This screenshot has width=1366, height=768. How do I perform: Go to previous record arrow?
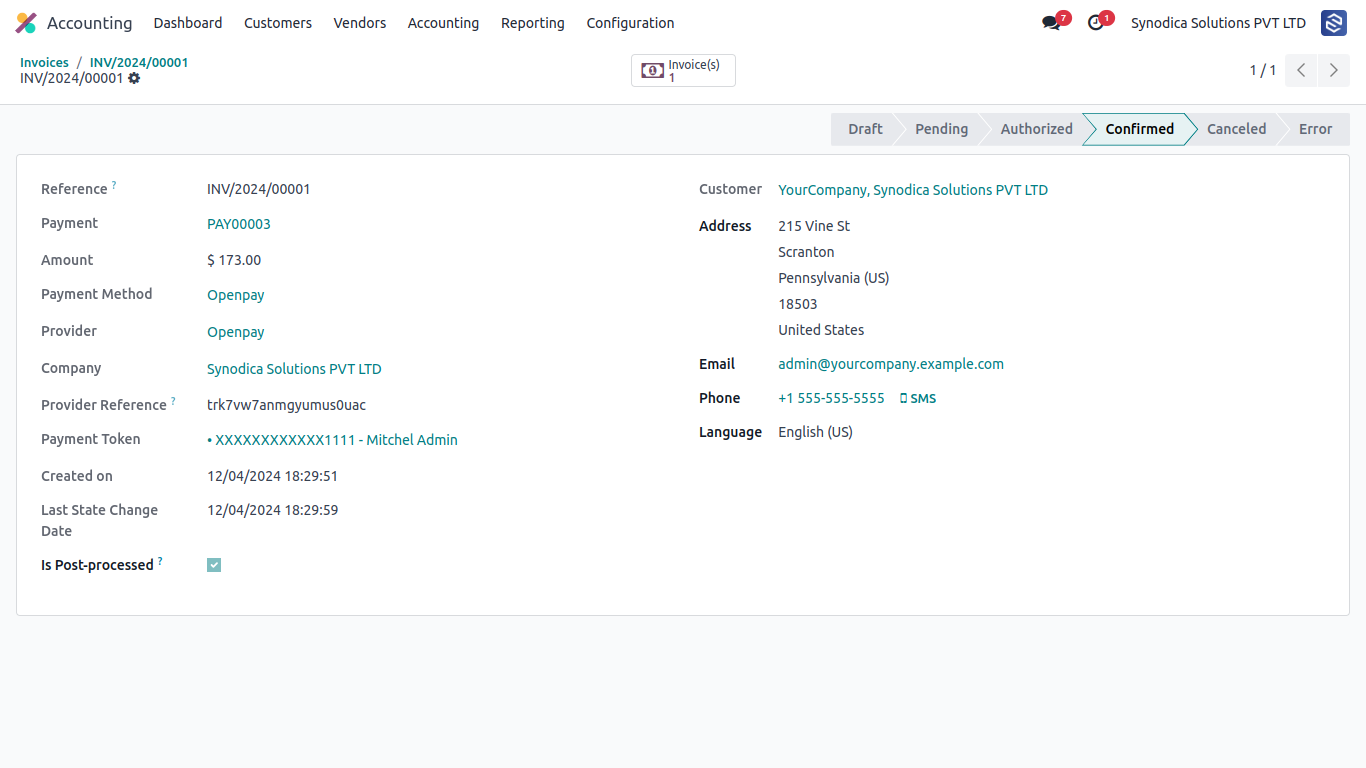pos(1301,70)
